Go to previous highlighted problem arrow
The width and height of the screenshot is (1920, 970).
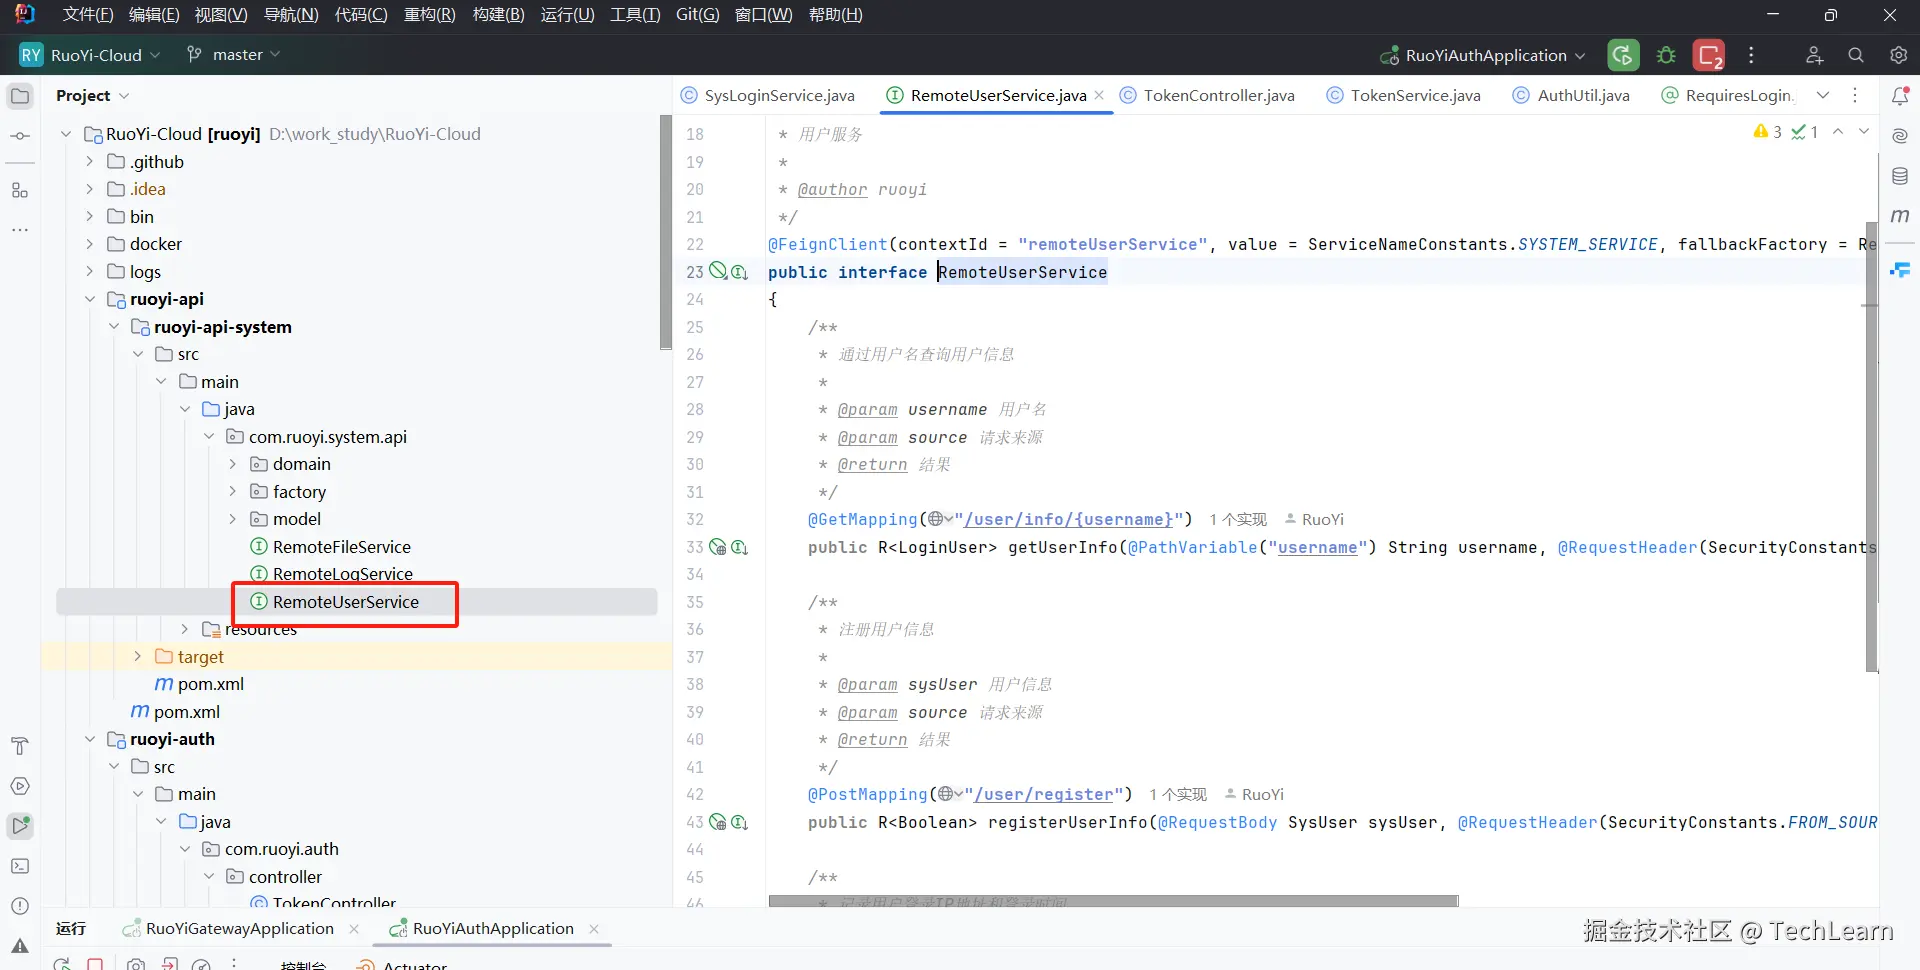(1838, 132)
